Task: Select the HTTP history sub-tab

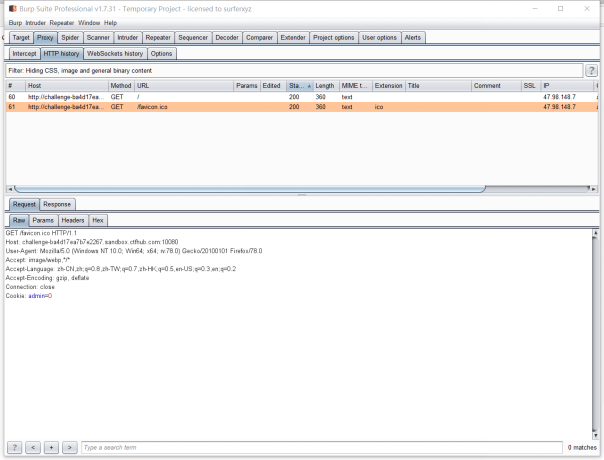Action: pos(61,54)
